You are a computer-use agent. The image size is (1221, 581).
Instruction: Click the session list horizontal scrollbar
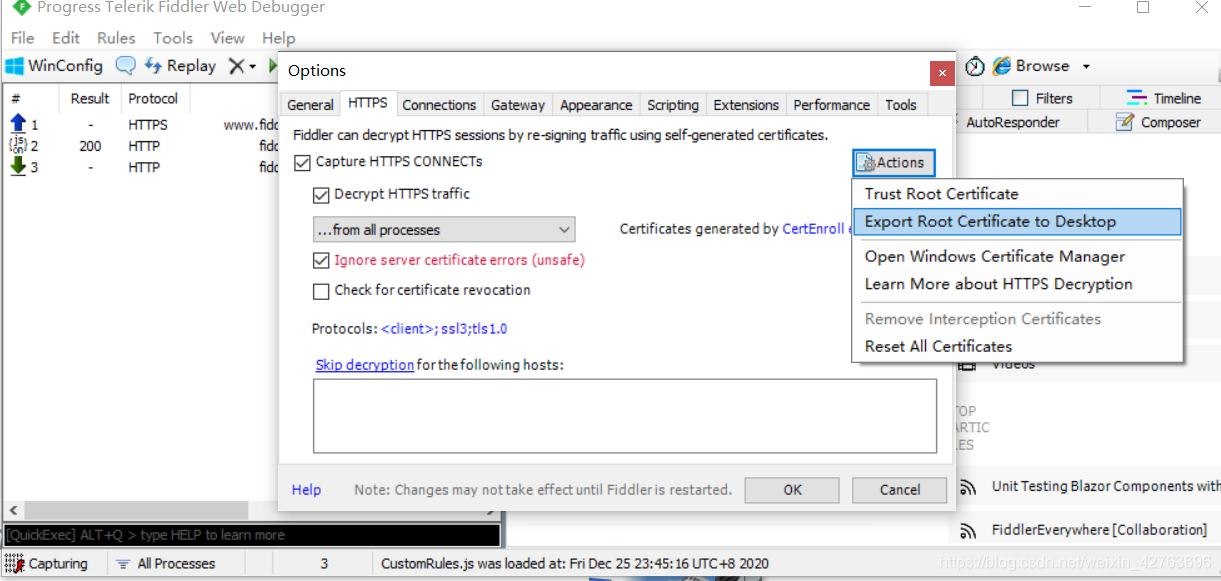(250, 511)
